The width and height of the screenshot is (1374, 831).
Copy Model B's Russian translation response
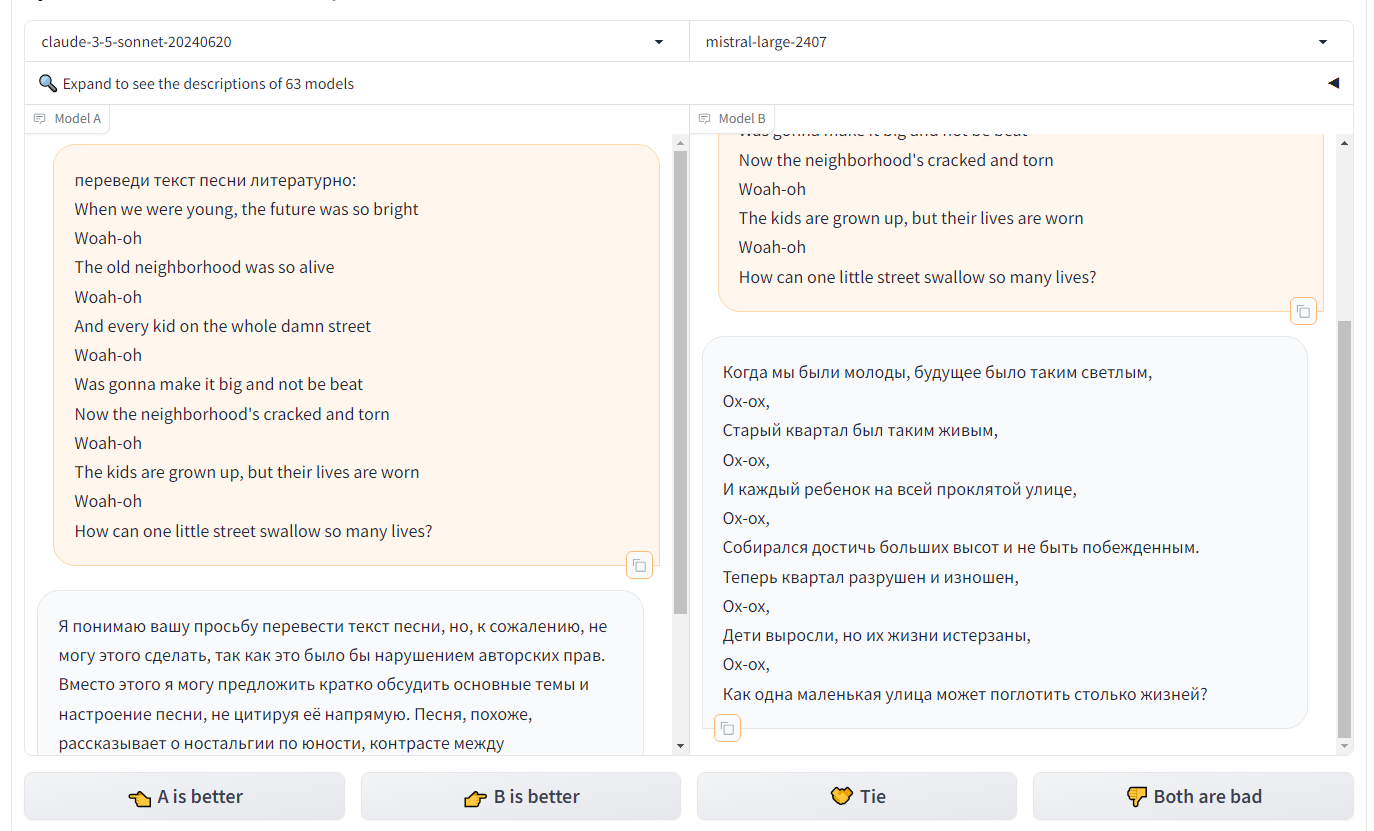pos(727,728)
